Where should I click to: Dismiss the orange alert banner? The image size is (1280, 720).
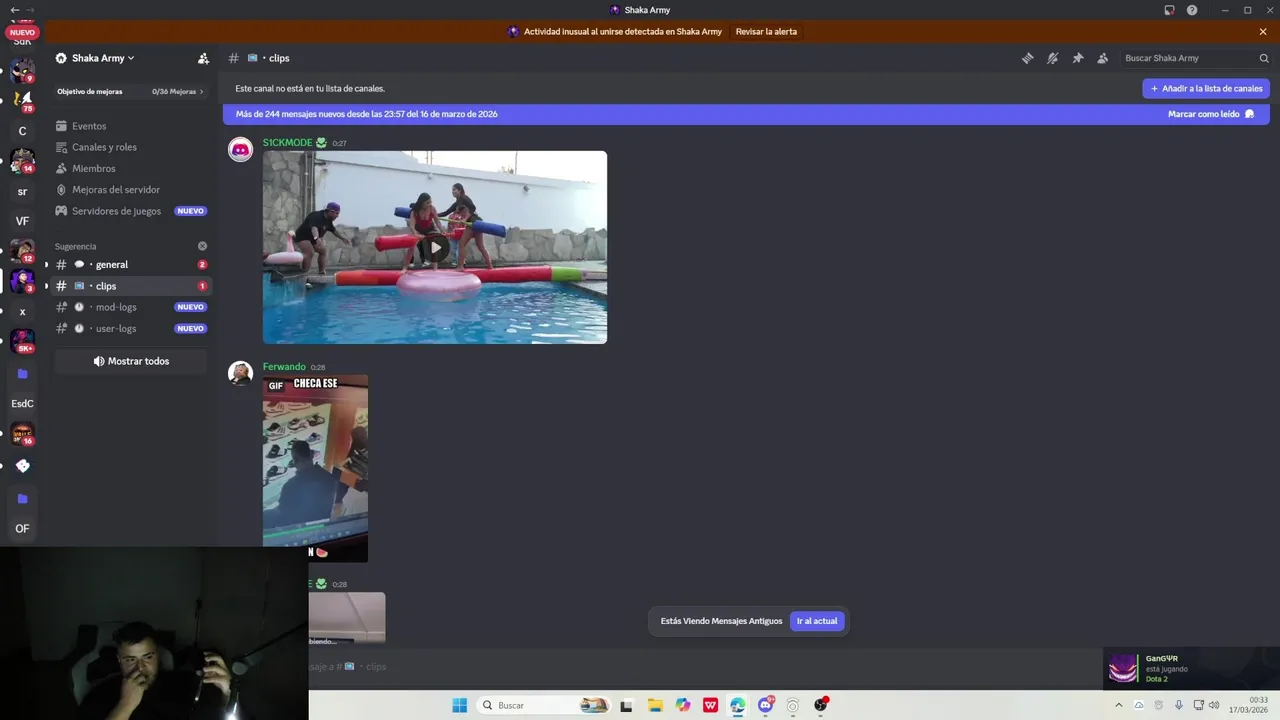coord(1263,31)
